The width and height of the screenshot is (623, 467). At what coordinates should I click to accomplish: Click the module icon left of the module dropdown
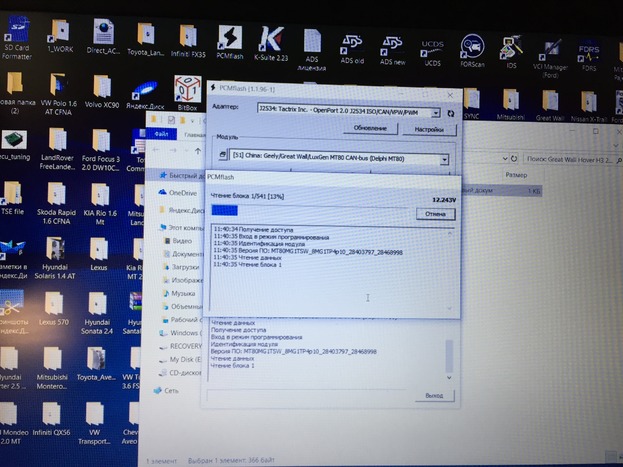click(222, 158)
